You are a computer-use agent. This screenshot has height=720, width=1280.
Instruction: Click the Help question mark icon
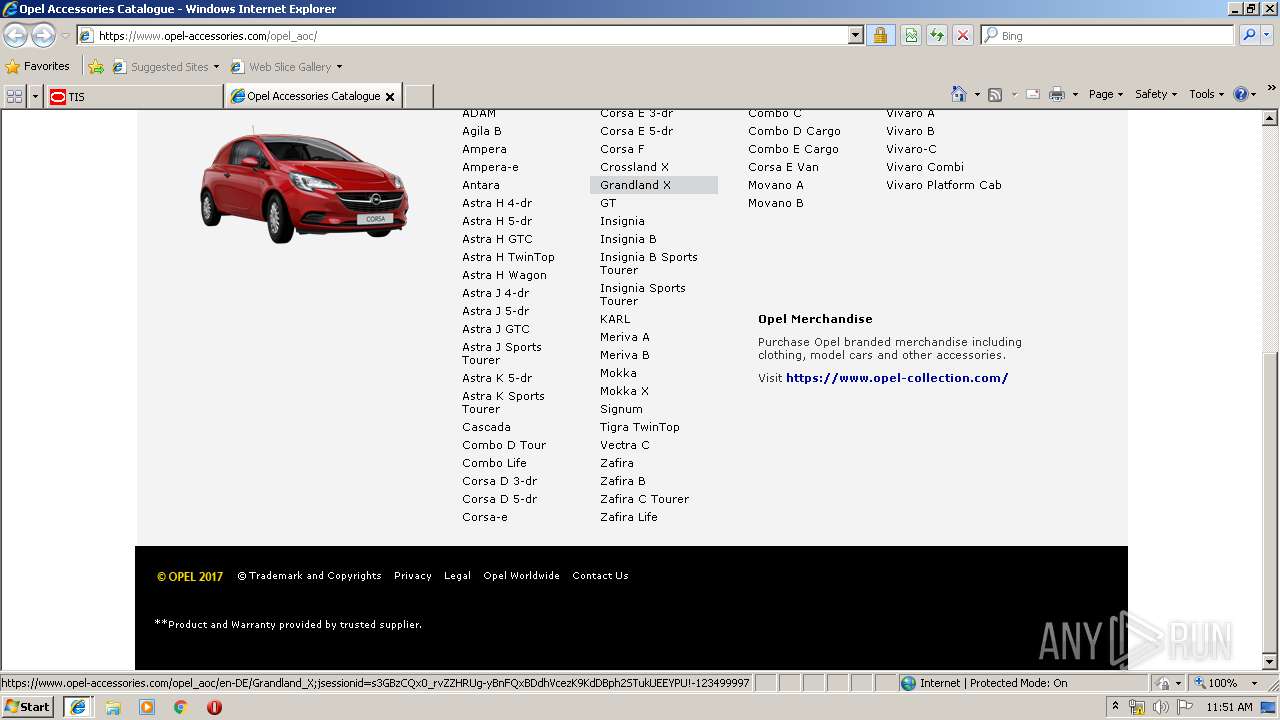point(1241,94)
